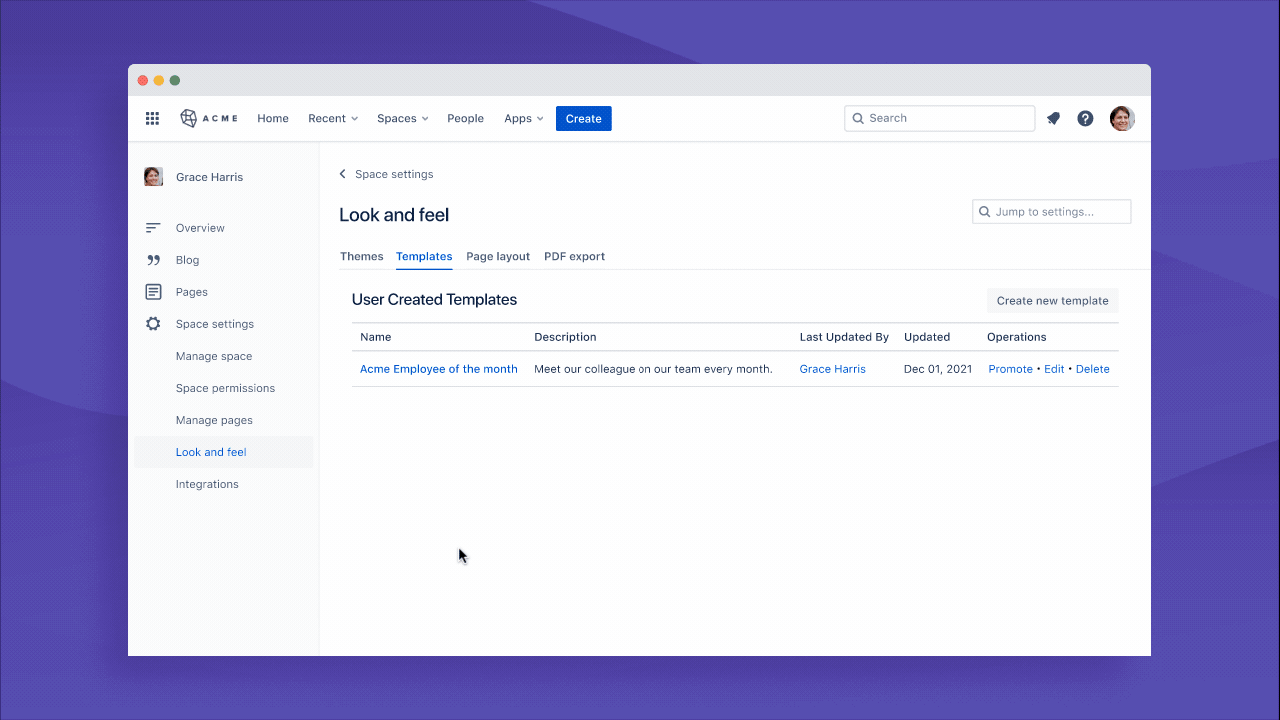
Task: Open notifications rocket icon
Action: (x=1053, y=118)
